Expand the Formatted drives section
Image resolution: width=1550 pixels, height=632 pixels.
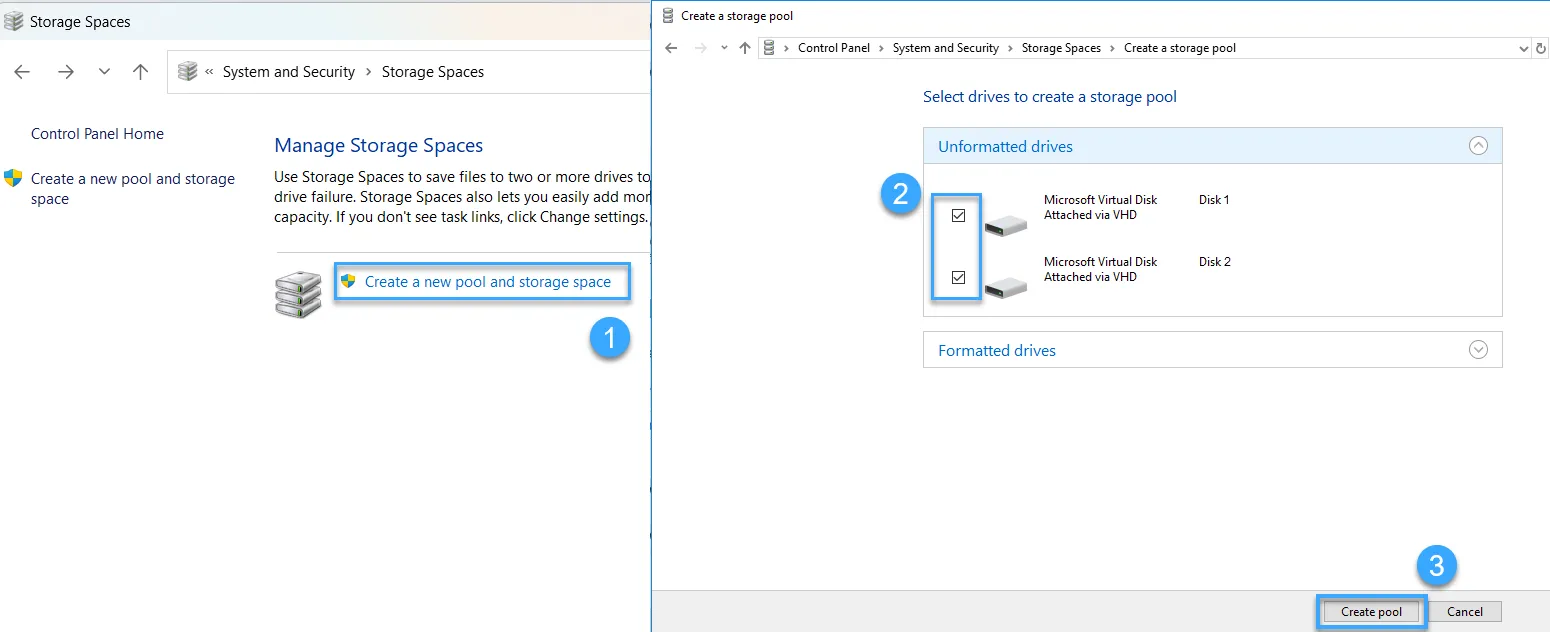click(x=1478, y=350)
